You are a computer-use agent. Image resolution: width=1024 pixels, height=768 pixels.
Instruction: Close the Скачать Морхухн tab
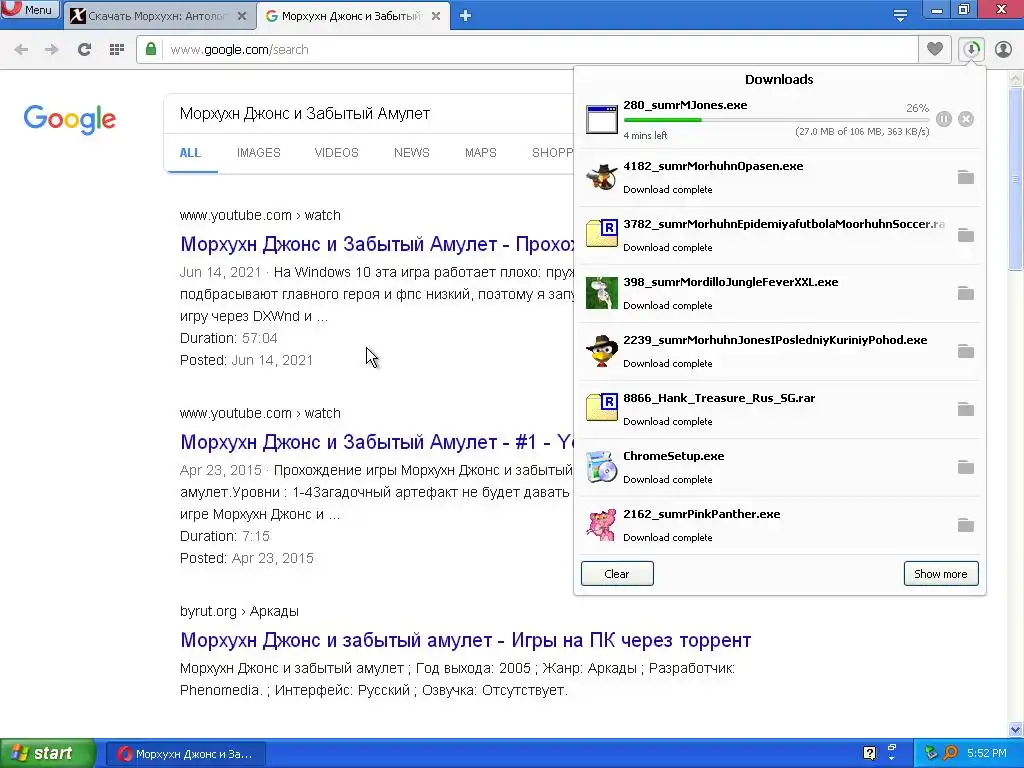coord(242,16)
